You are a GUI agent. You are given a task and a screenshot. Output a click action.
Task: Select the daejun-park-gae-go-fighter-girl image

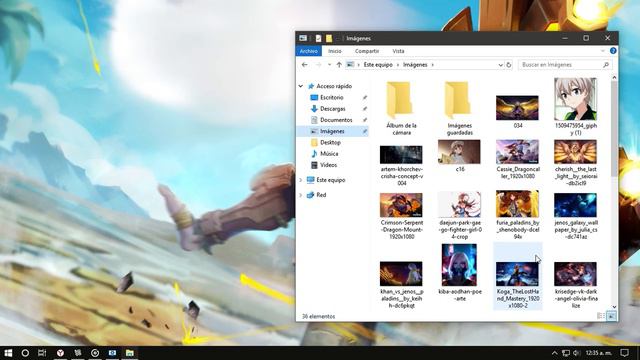(460, 216)
